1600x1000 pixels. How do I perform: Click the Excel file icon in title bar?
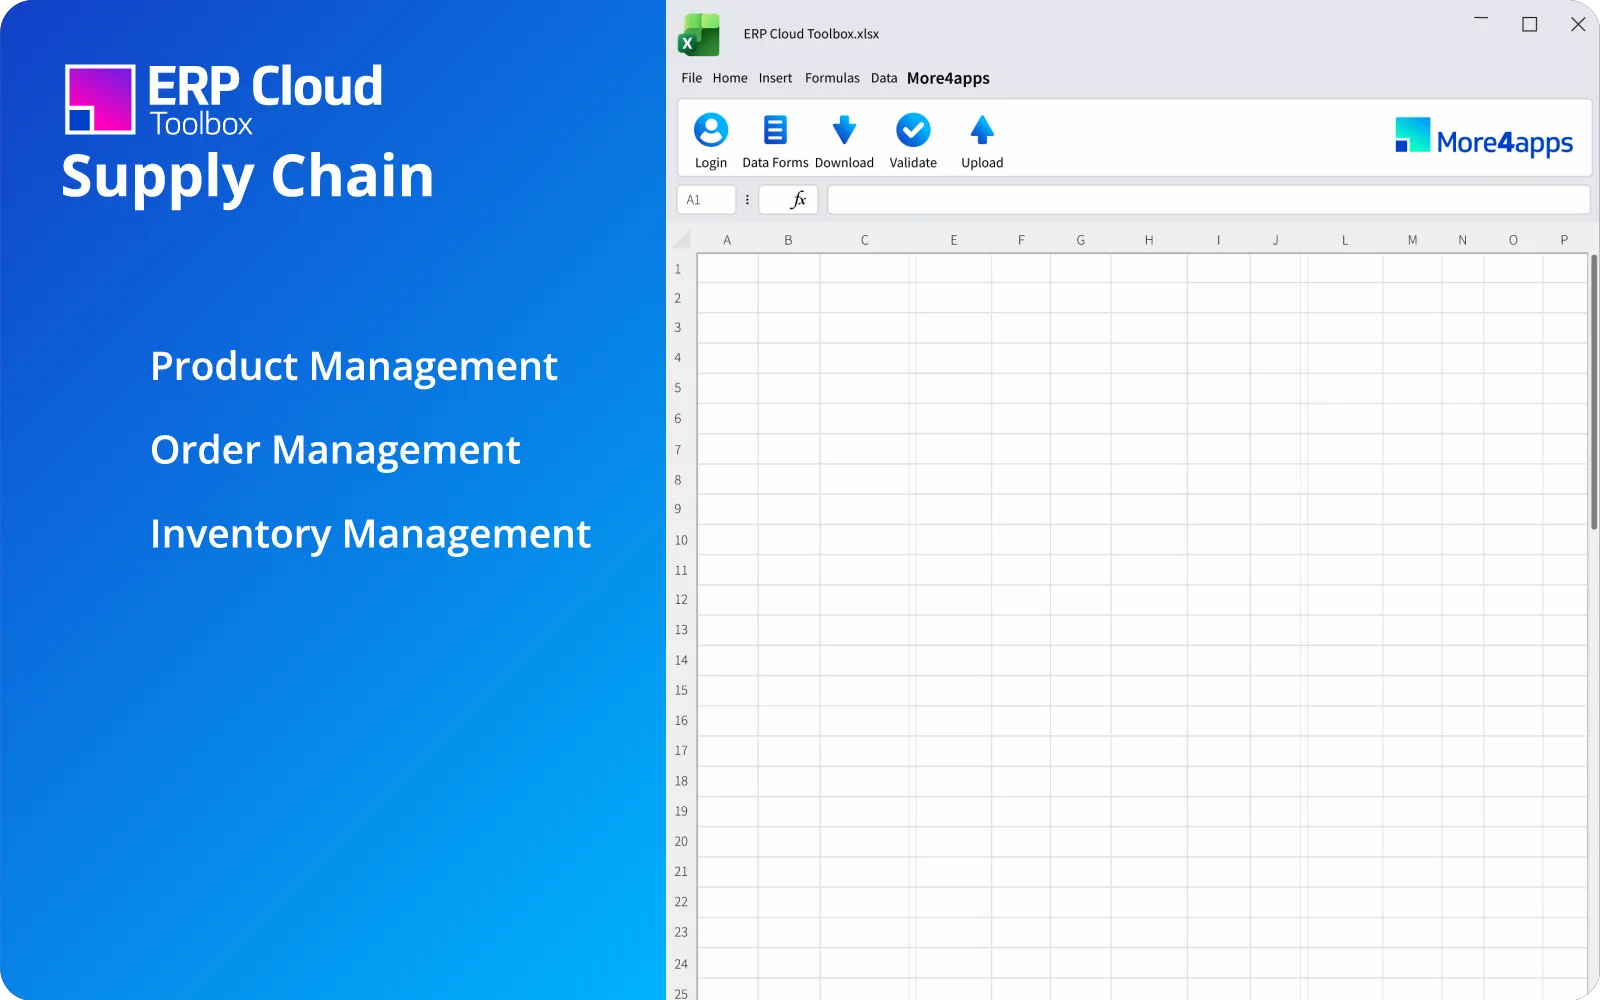pyautogui.click(x=699, y=35)
